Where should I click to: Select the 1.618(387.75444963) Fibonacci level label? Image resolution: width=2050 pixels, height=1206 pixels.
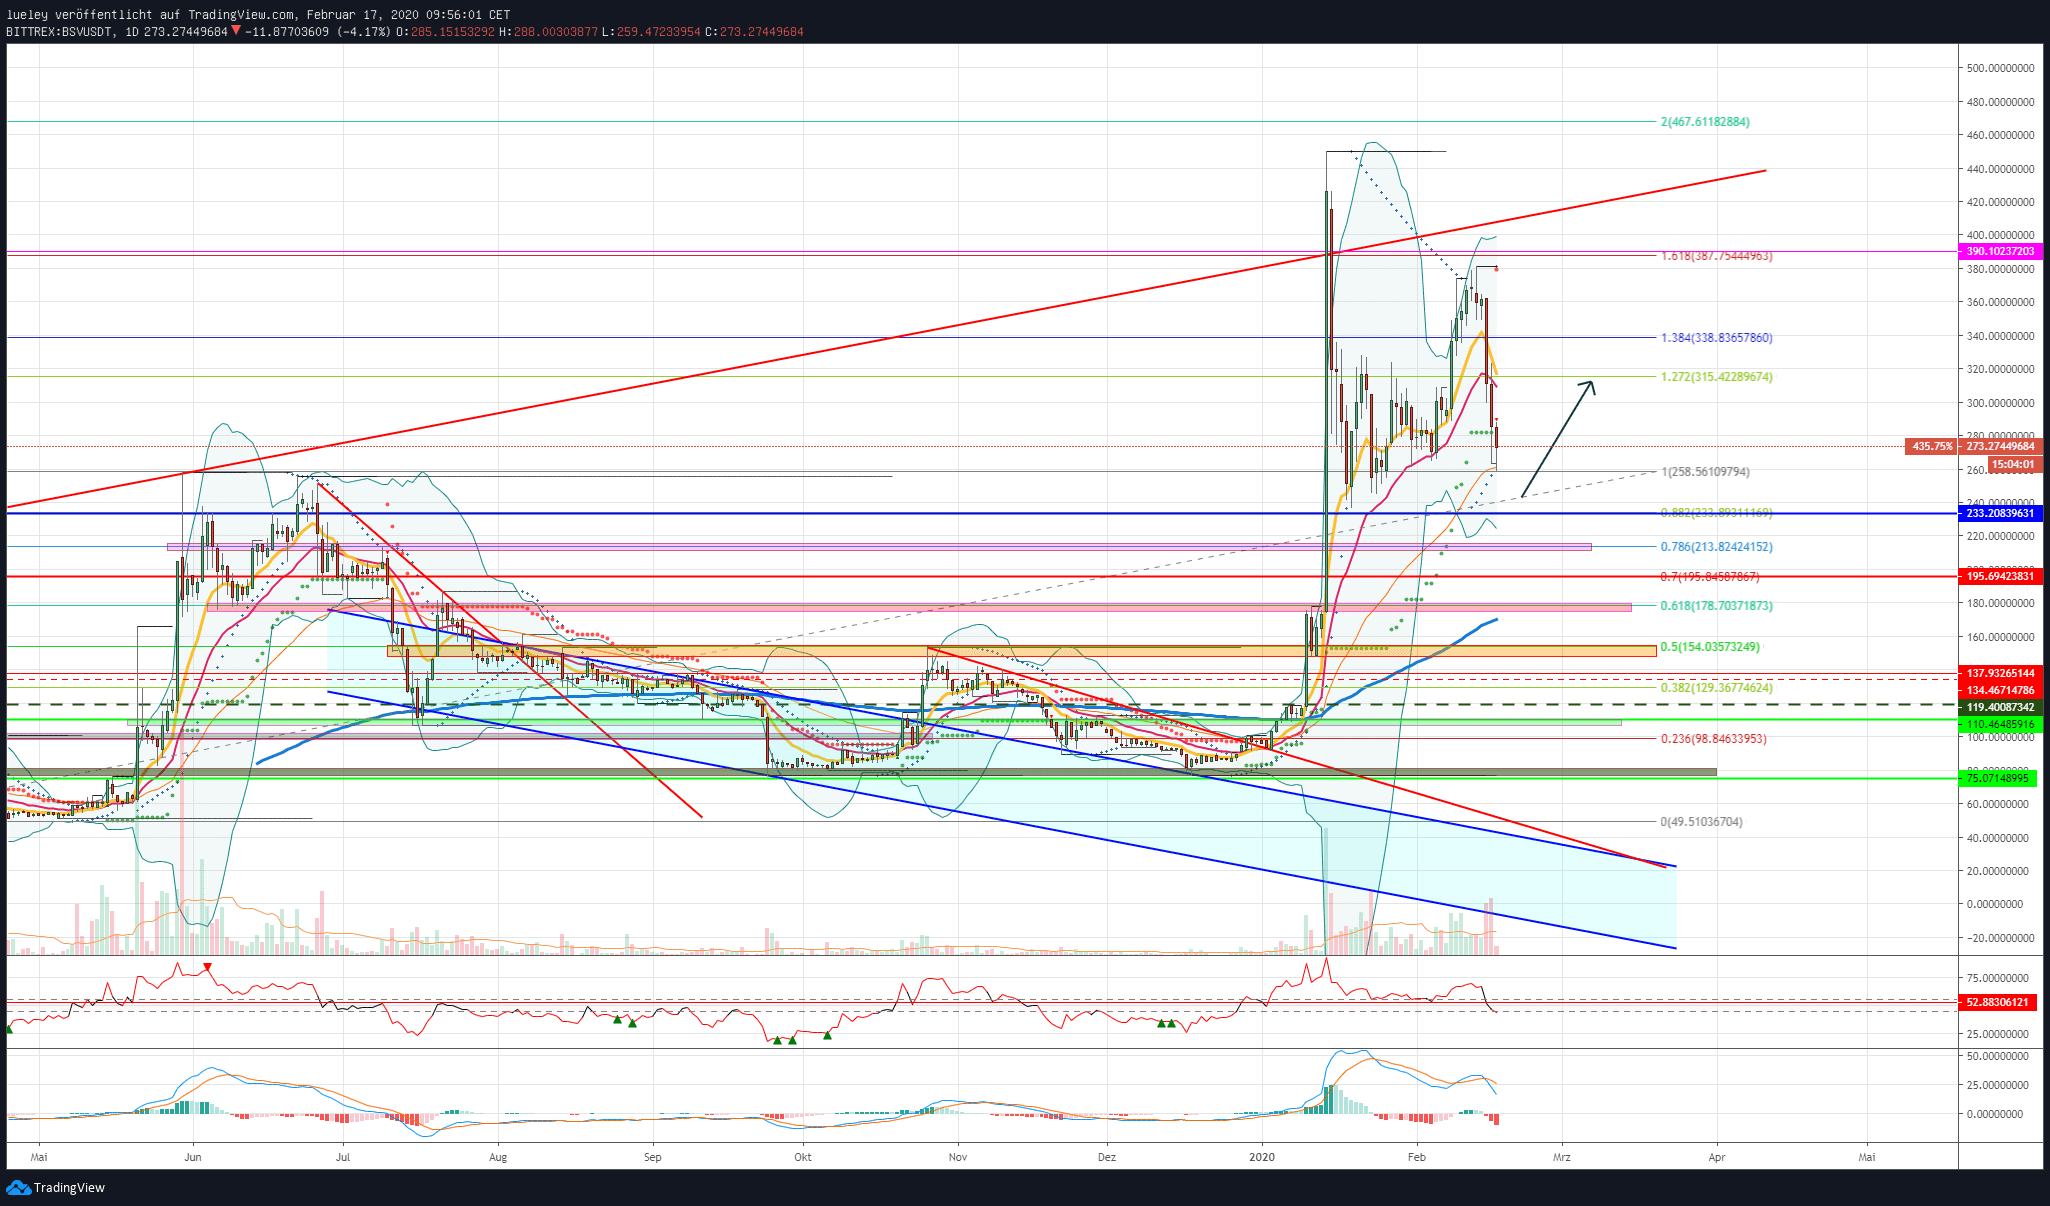(x=1716, y=256)
